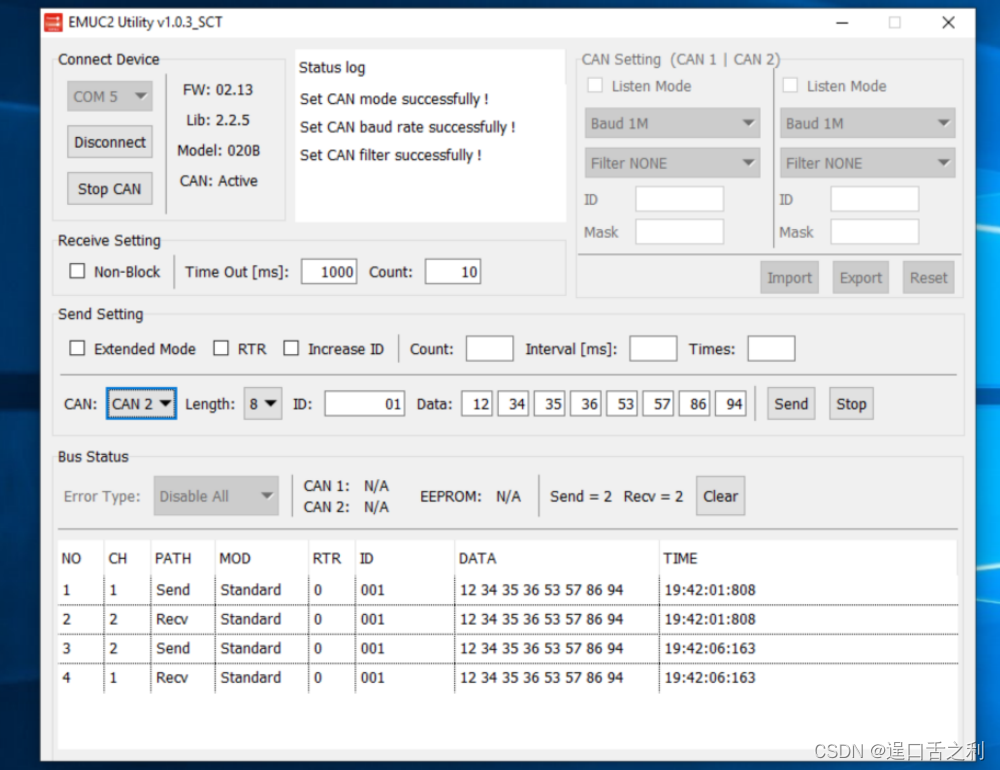
Task: Enable Listen Mode for CAN 2
Action: click(x=790, y=85)
